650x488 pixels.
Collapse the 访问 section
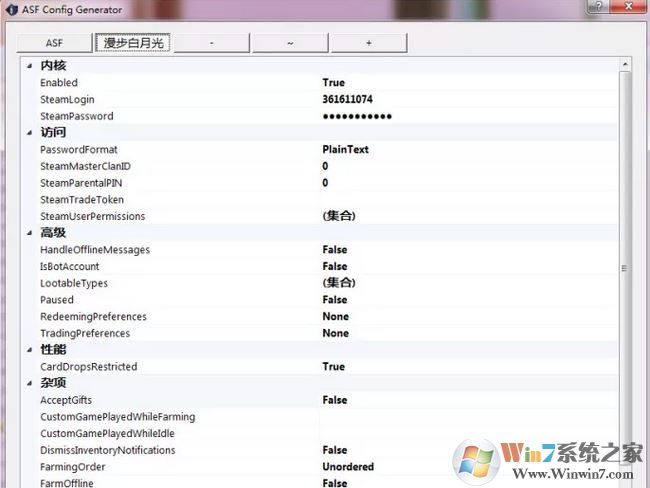click(x=29, y=133)
